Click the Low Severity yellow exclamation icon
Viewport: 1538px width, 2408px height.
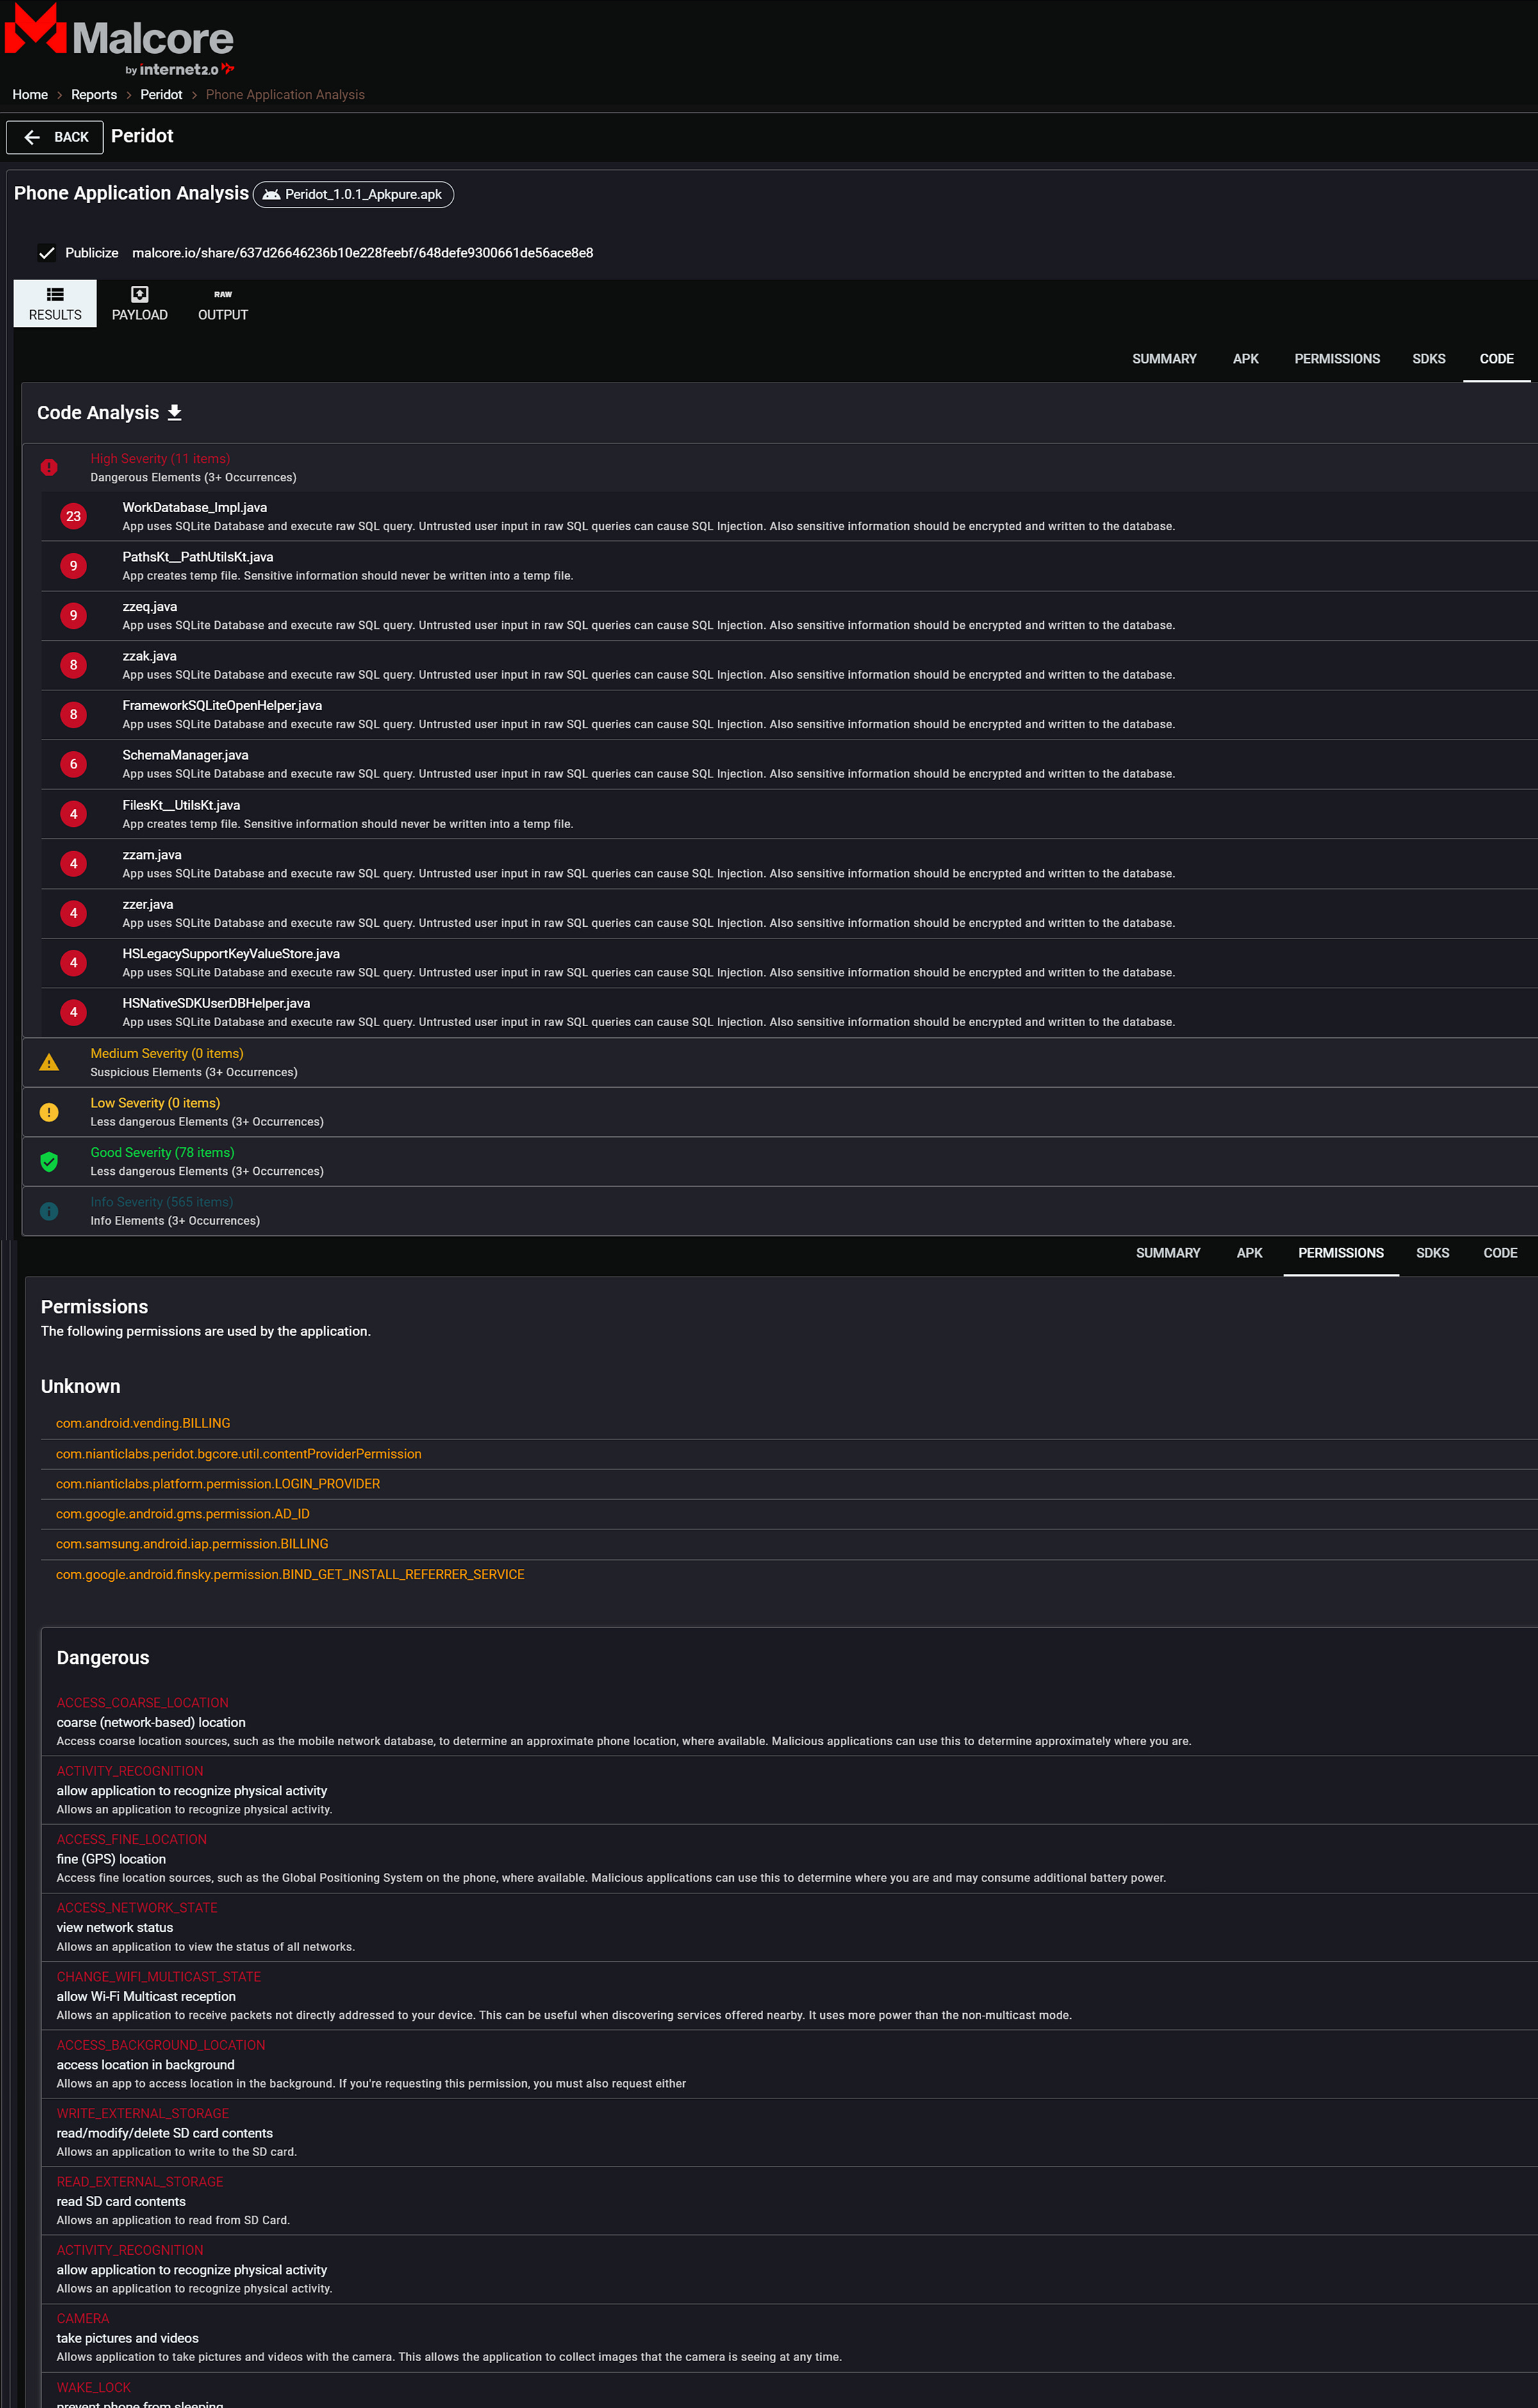click(x=49, y=1112)
